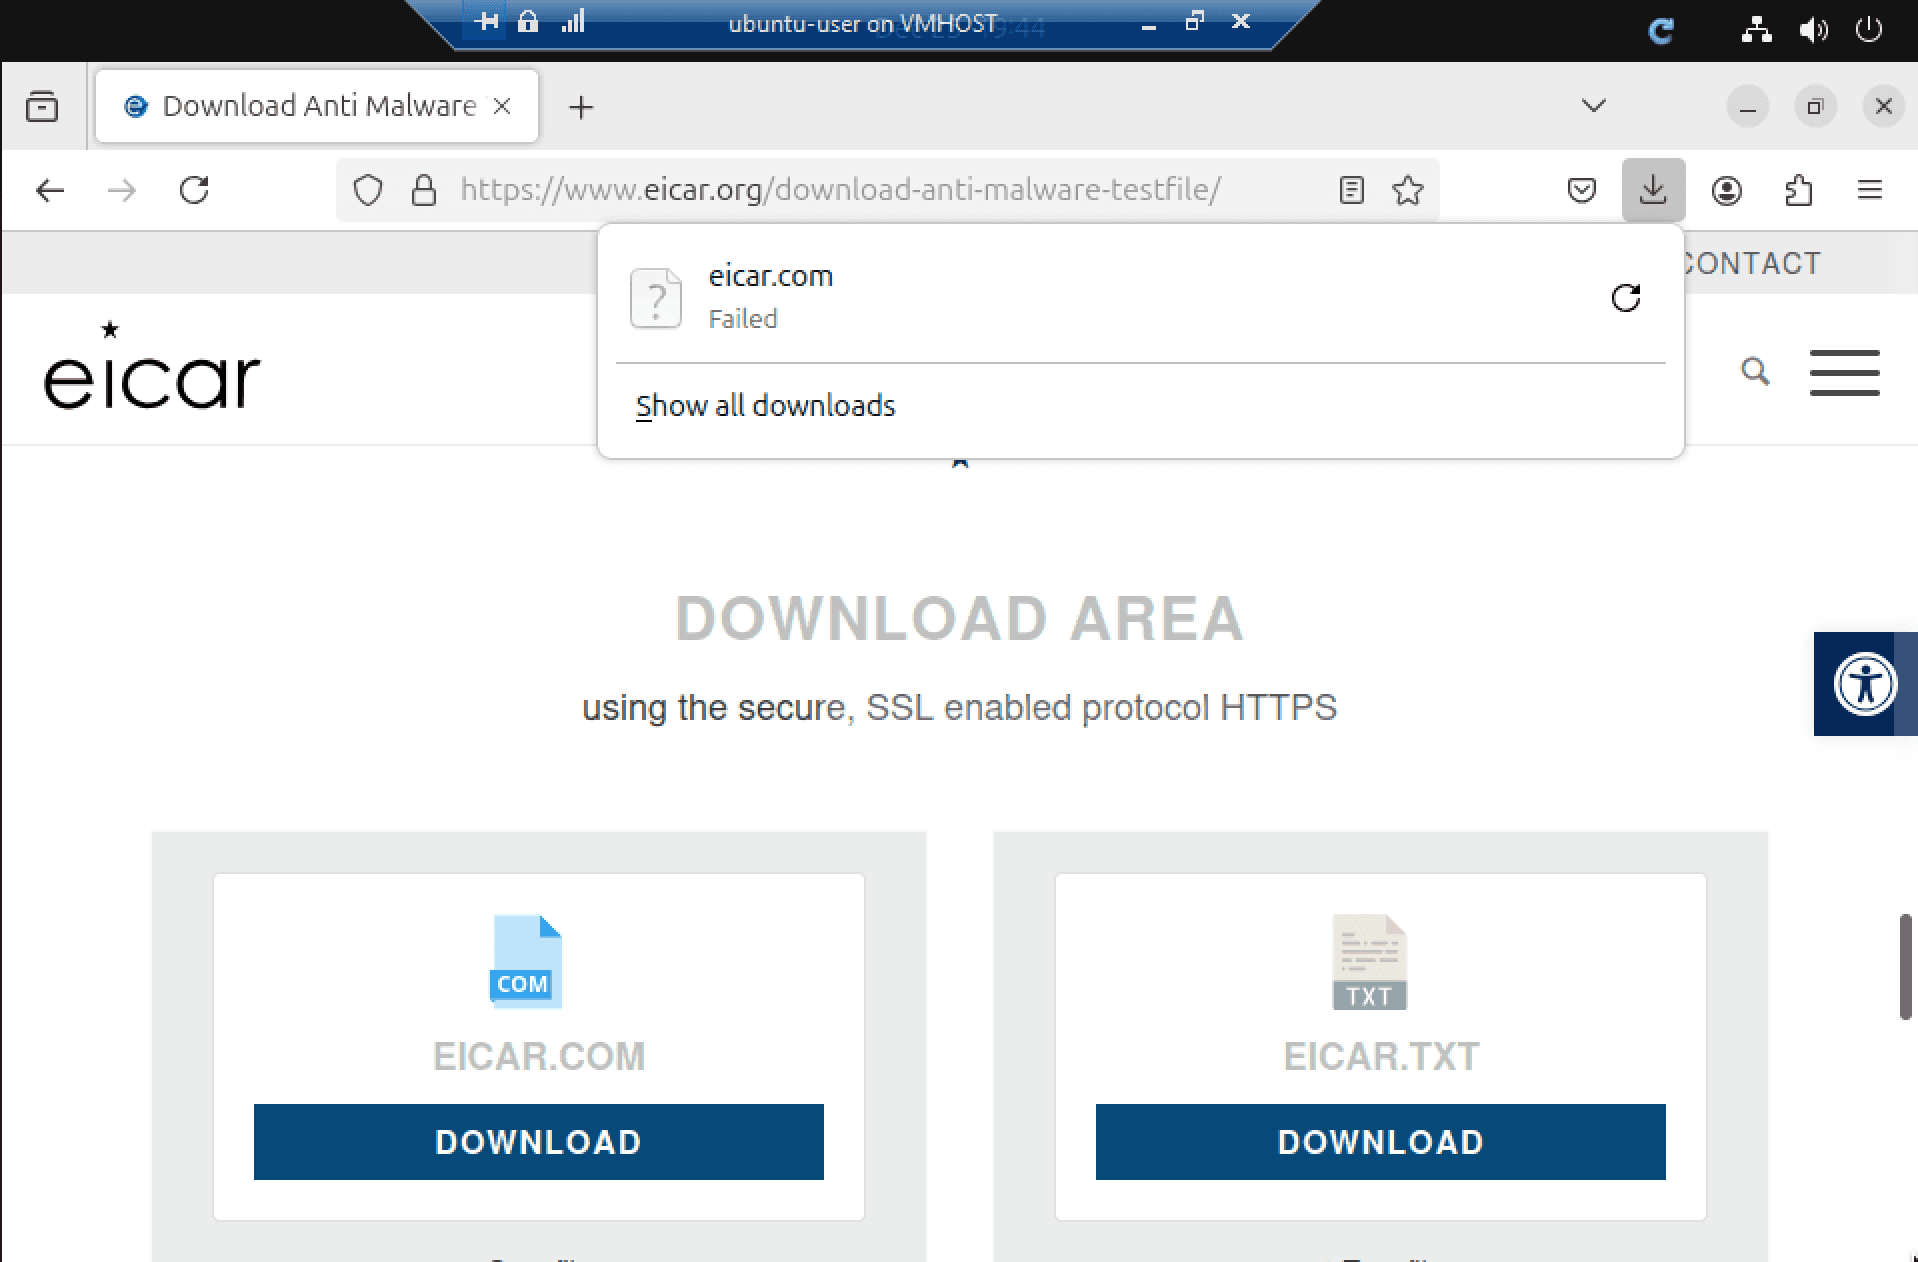
Task: Go forward to the next page
Action: (x=122, y=190)
